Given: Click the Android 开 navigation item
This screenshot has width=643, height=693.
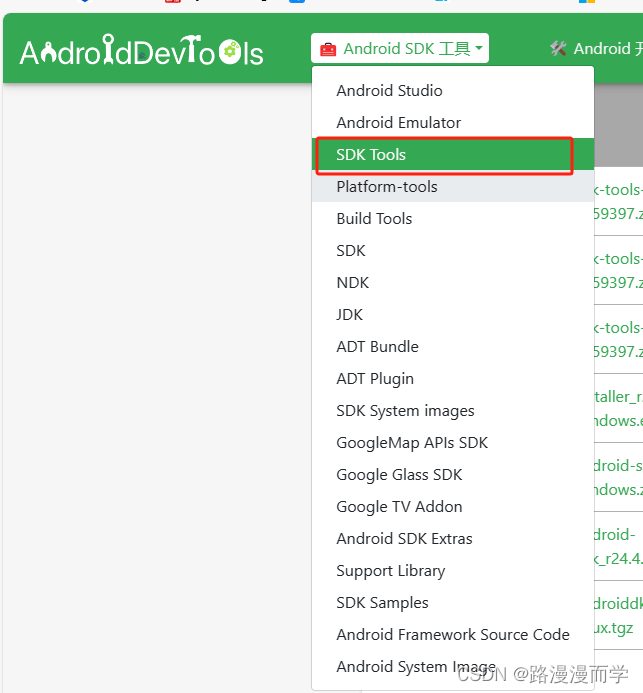Looking at the screenshot, I should click(597, 48).
